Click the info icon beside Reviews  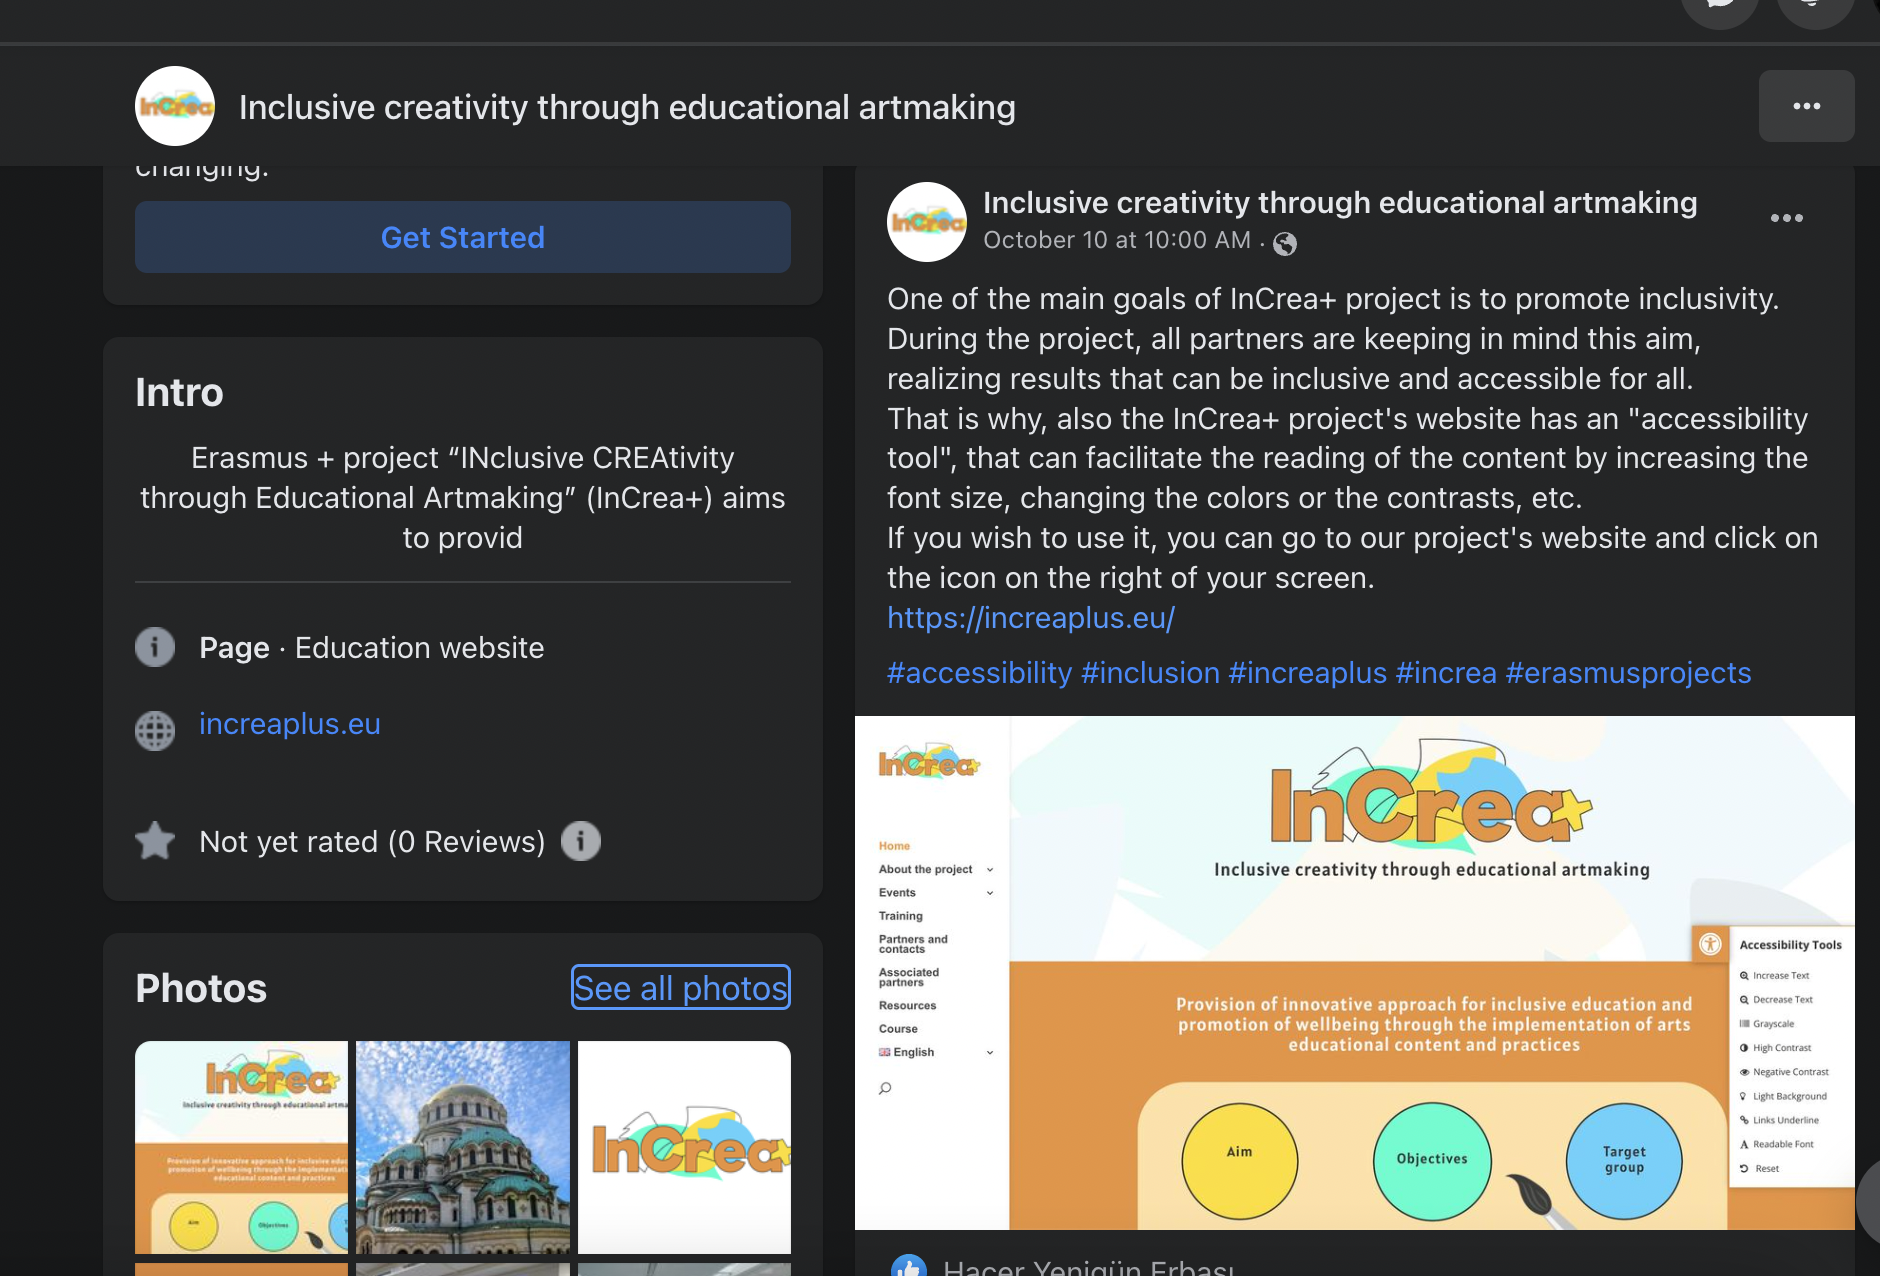pyautogui.click(x=581, y=841)
